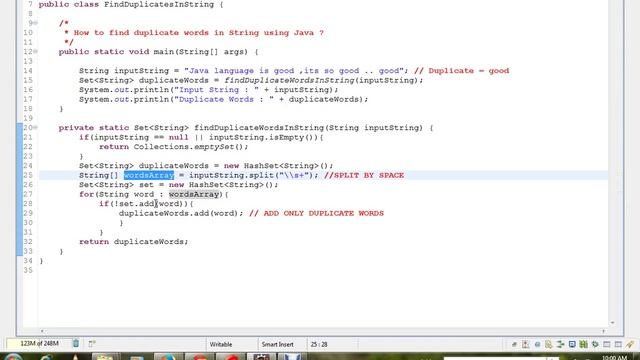Click 'return duplicateWords;' on line 32
Image resolution: width=640 pixels, height=360 pixels.
134,242
